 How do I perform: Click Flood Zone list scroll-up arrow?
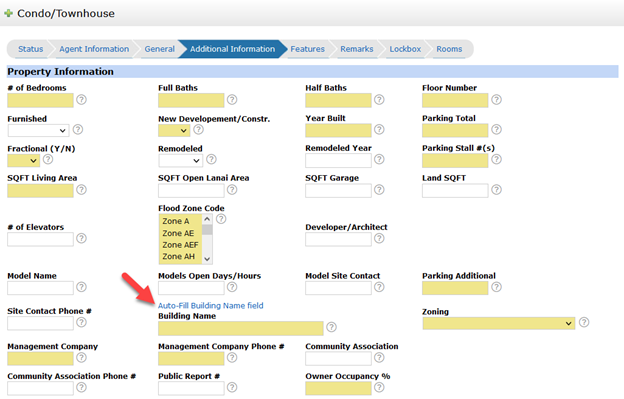(207, 219)
